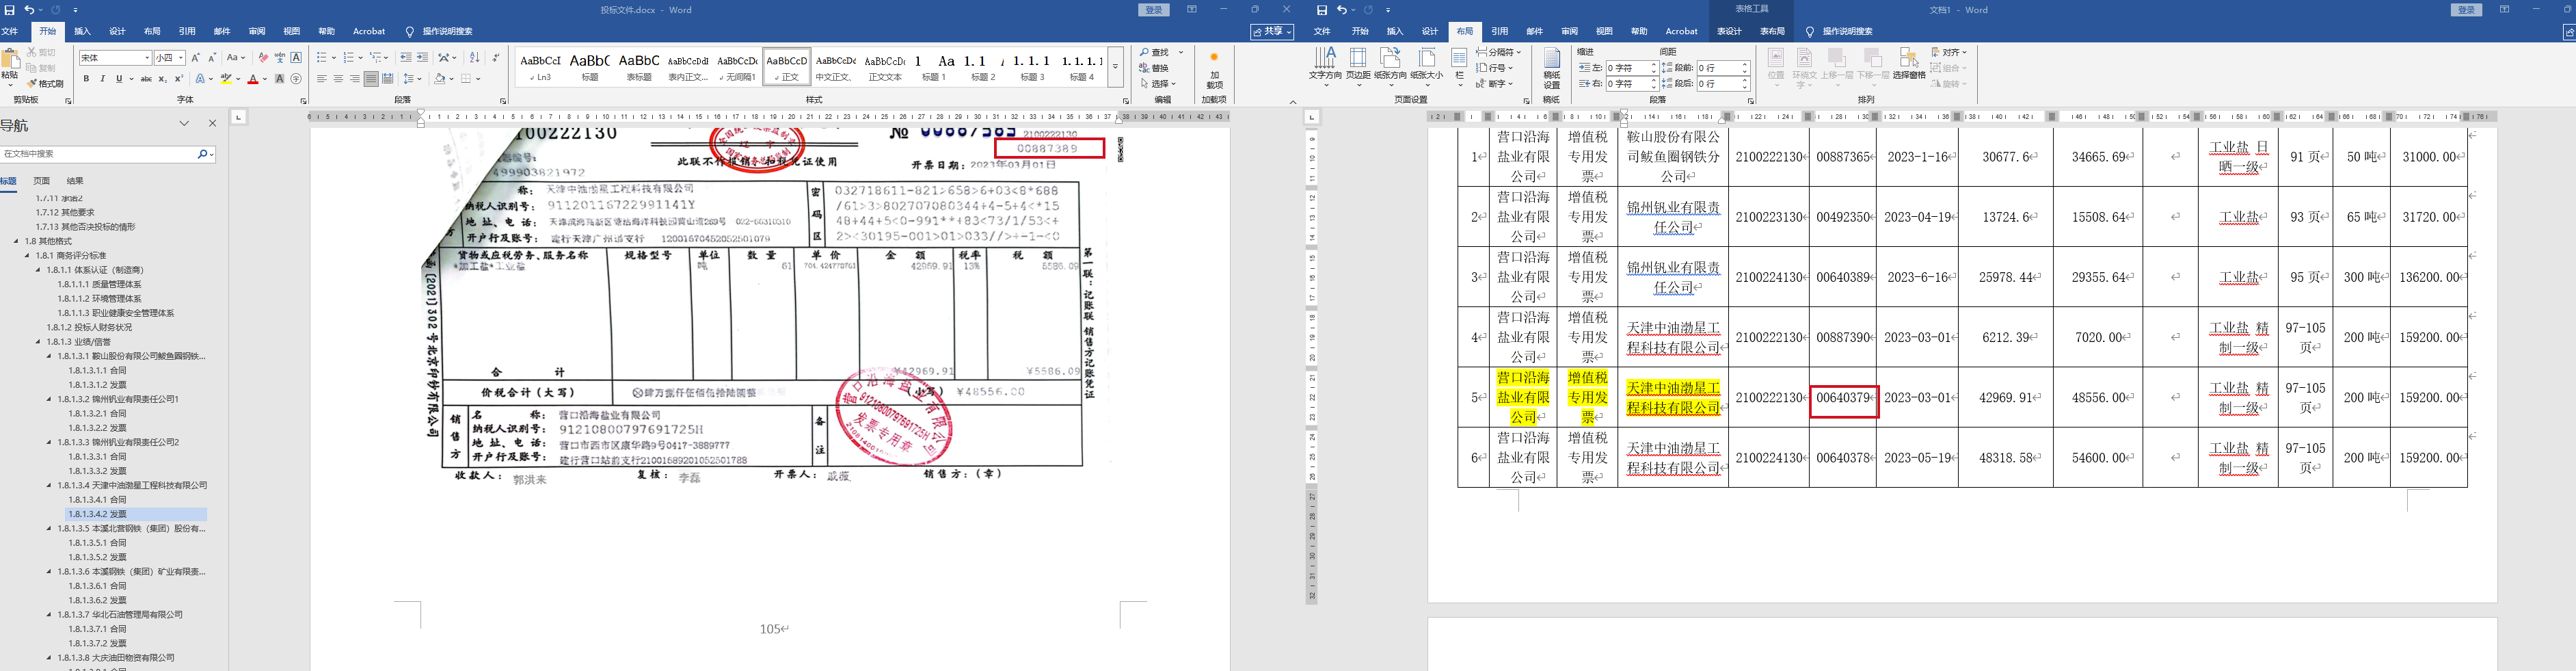Screen dimensions: 2576x671
Task: Close the navigation pane
Action: tap(212, 124)
